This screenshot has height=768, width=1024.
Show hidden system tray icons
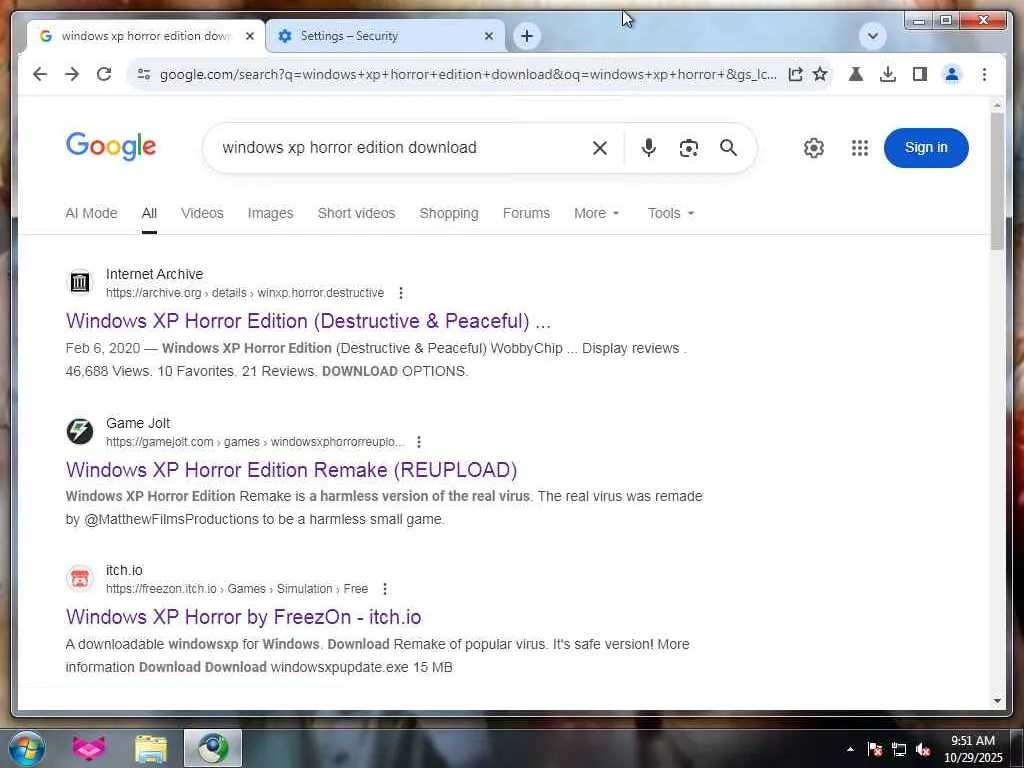pos(850,749)
